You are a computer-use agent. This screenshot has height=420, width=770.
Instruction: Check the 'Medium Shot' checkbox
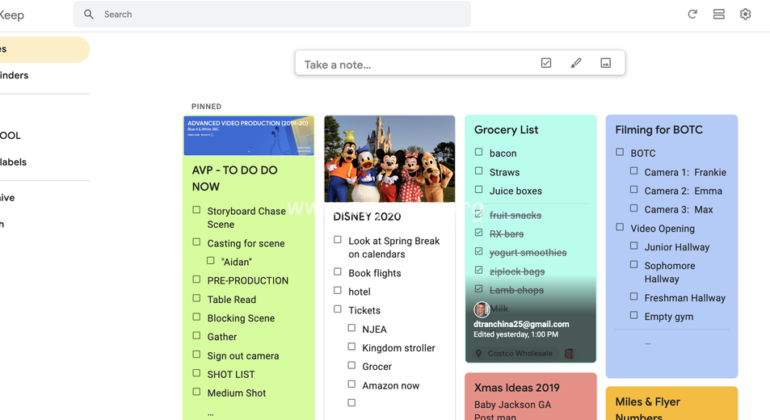coord(196,392)
